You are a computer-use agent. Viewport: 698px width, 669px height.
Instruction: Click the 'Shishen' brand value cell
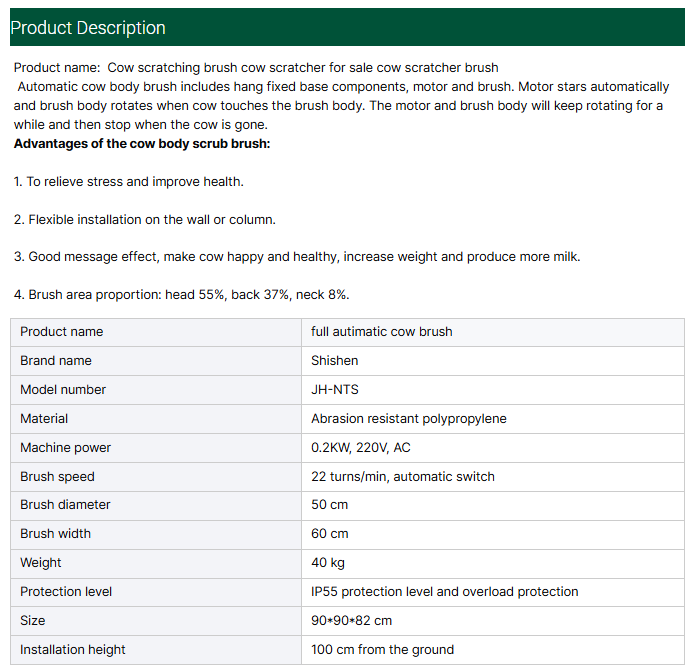(x=335, y=361)
